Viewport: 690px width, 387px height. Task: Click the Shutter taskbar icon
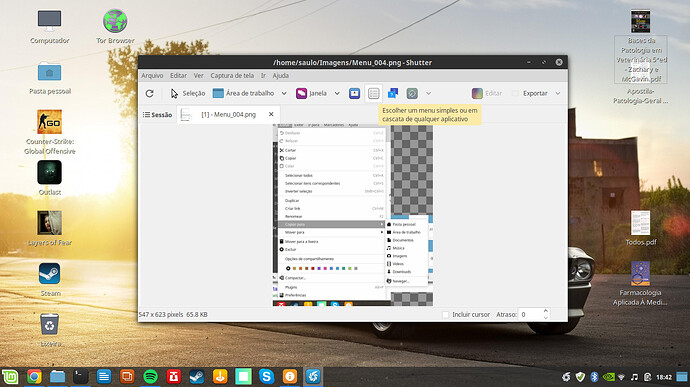(313, 377)
